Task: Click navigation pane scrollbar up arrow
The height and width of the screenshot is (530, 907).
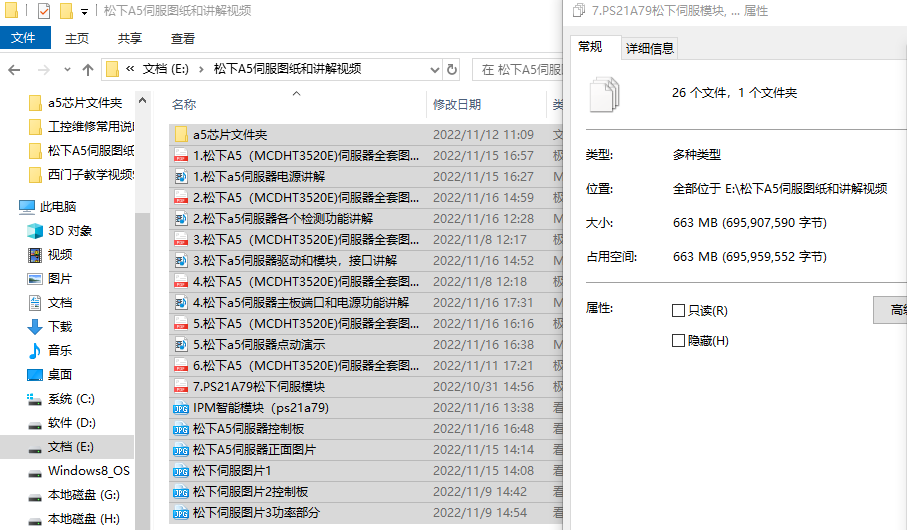Action: 142,100
